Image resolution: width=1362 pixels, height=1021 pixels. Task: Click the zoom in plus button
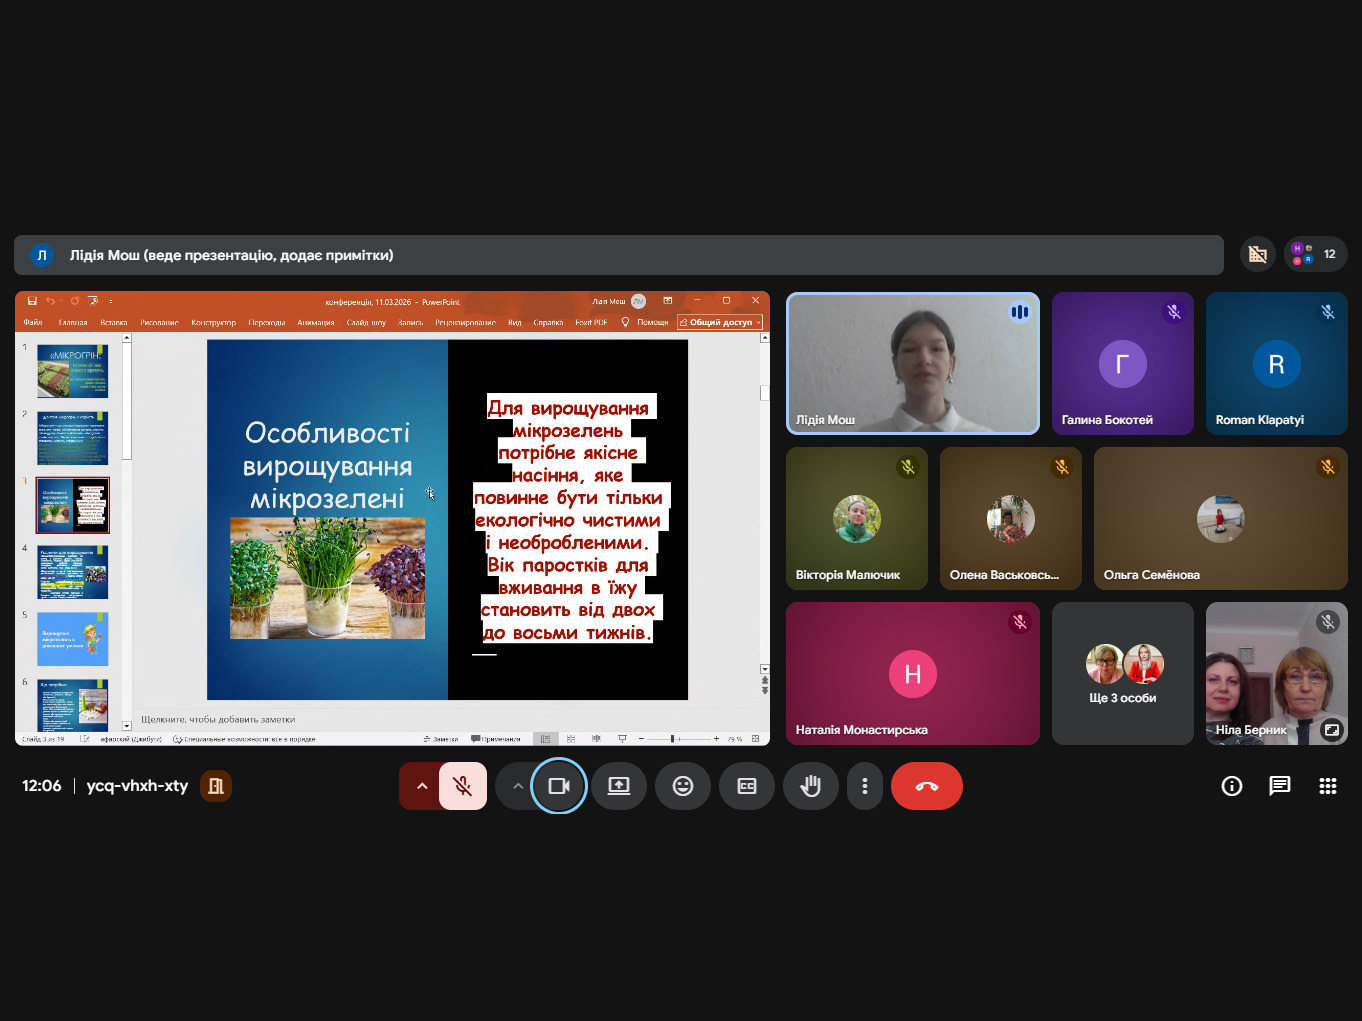click(716, 739)
